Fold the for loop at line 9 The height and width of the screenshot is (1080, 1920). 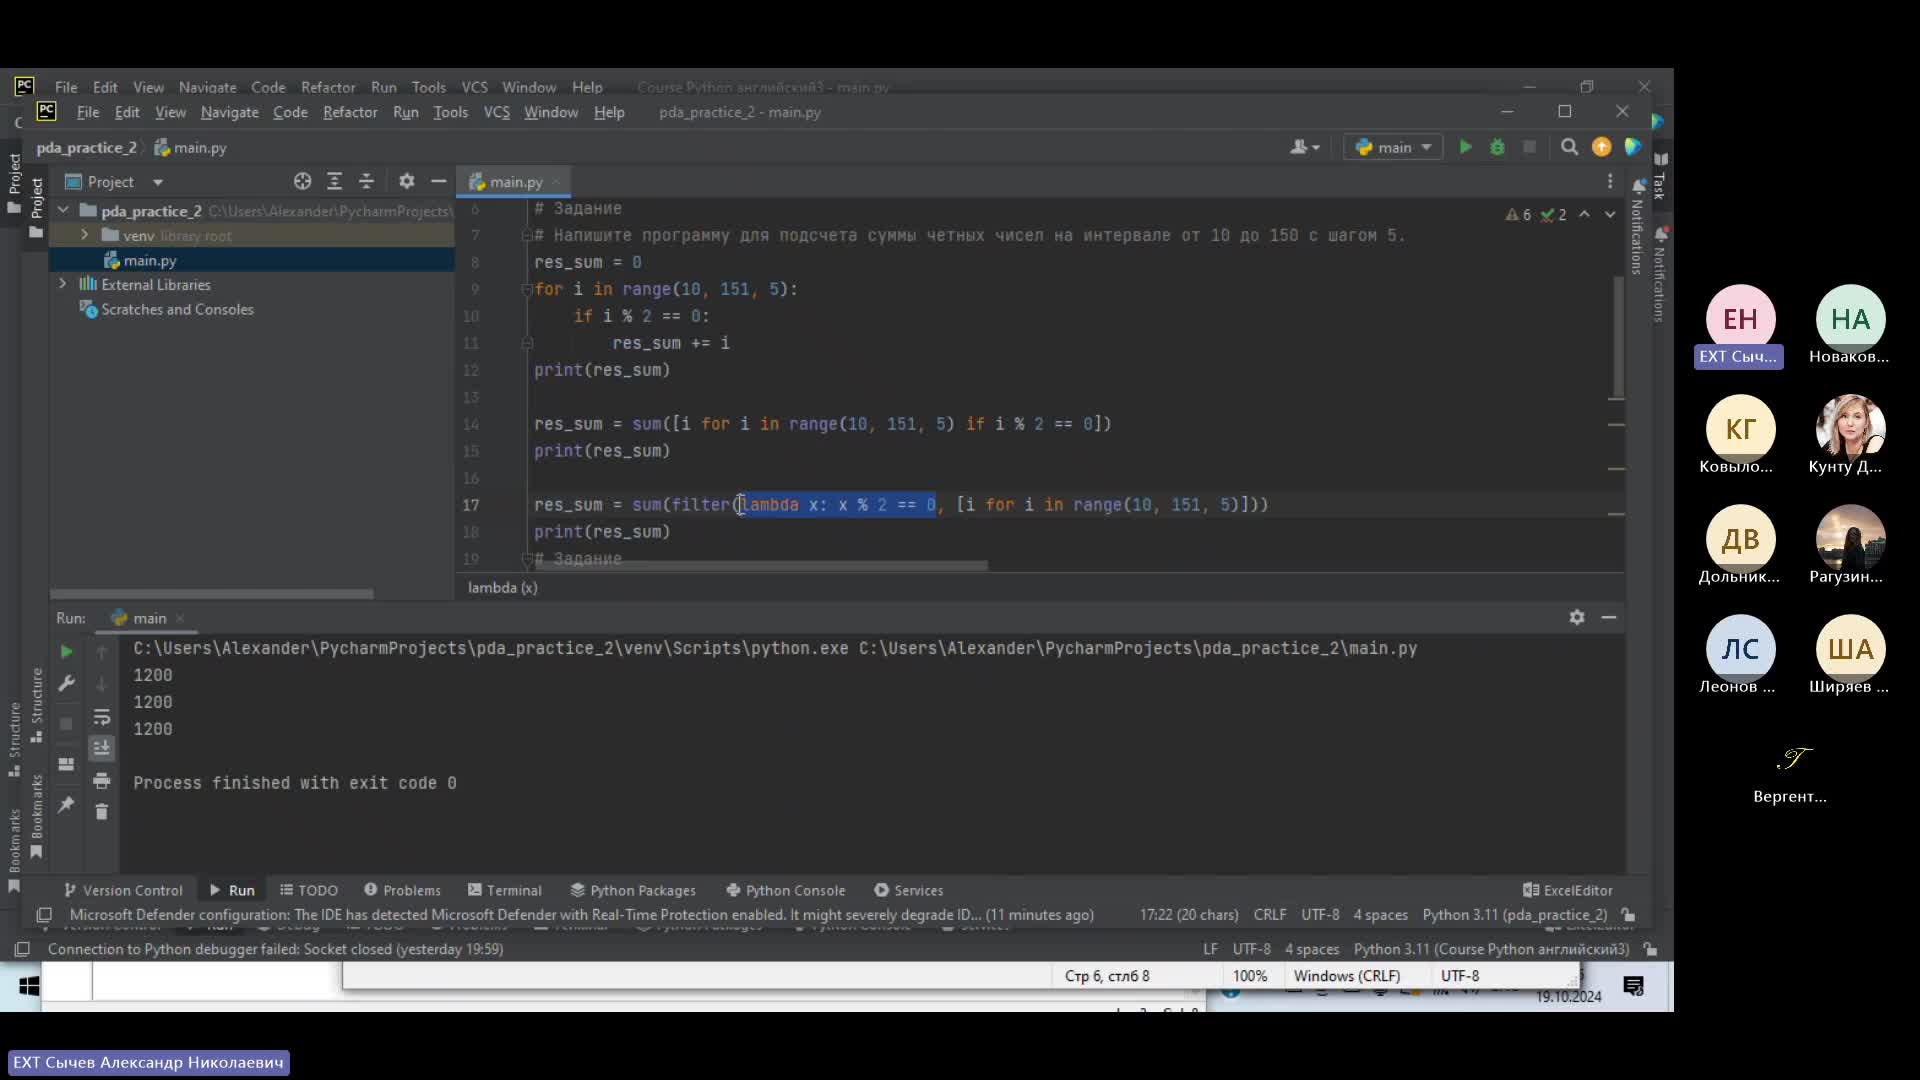pyautogui.click(x=526, y=289)
